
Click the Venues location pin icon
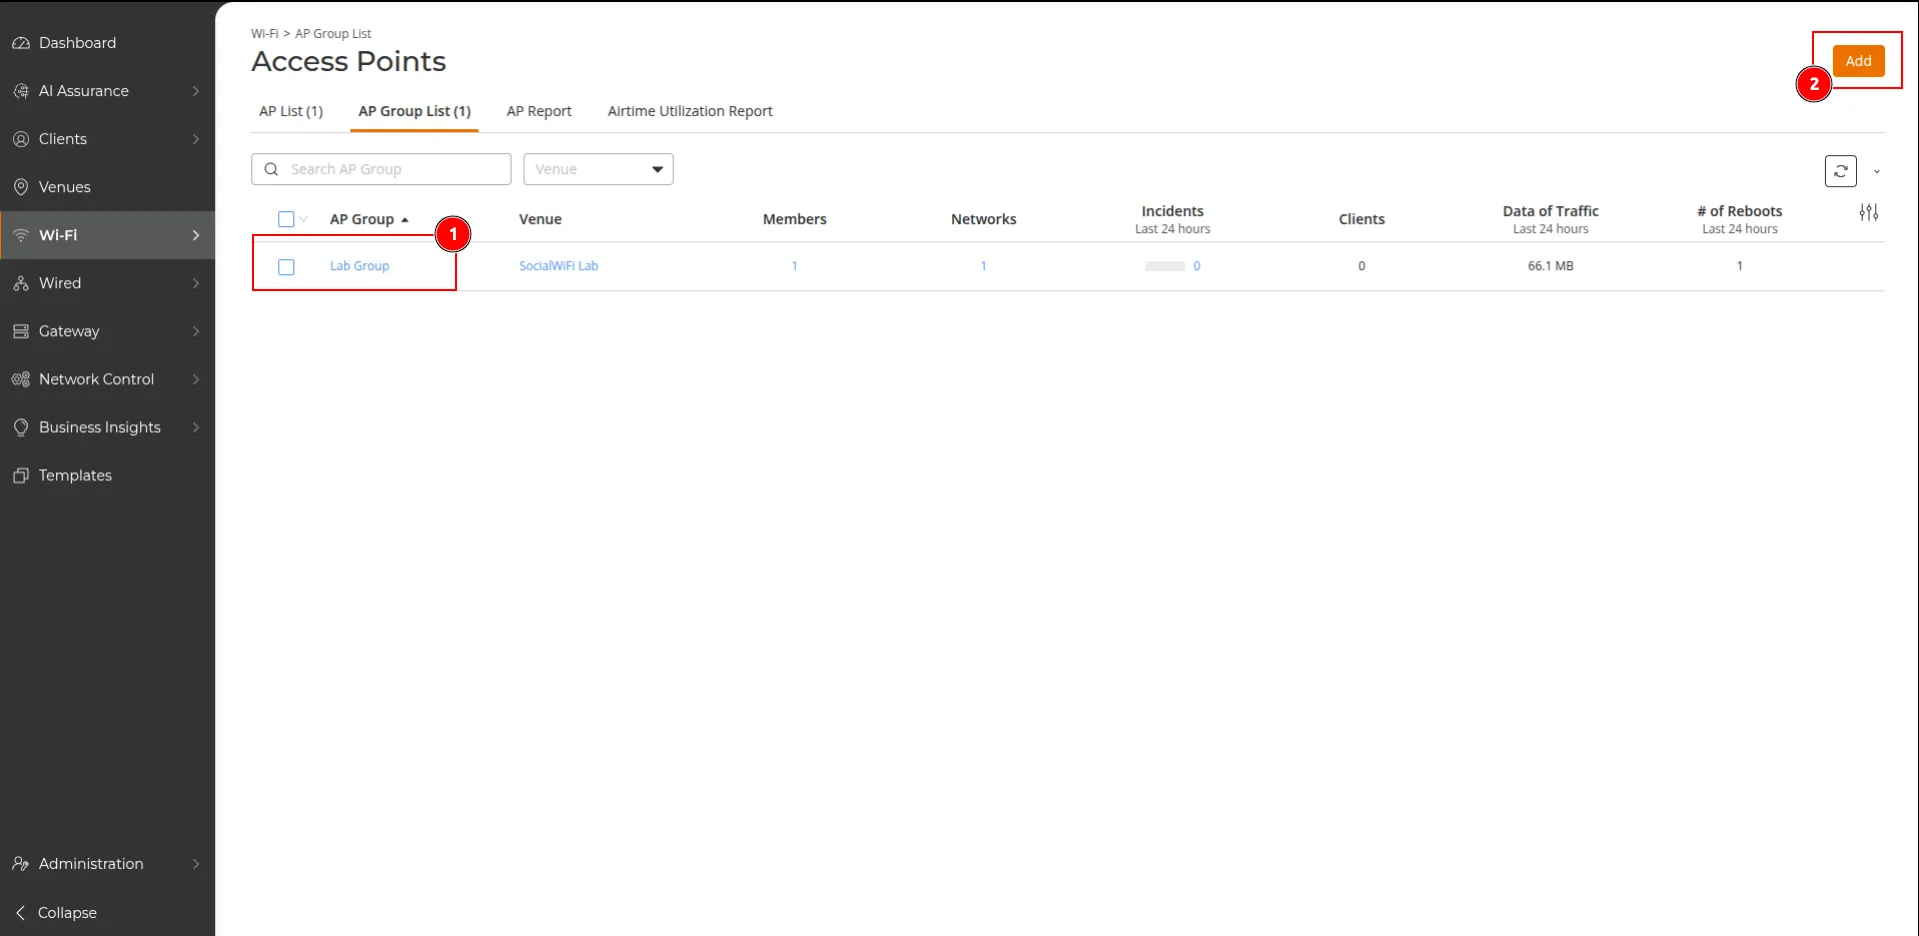[21, 187]
